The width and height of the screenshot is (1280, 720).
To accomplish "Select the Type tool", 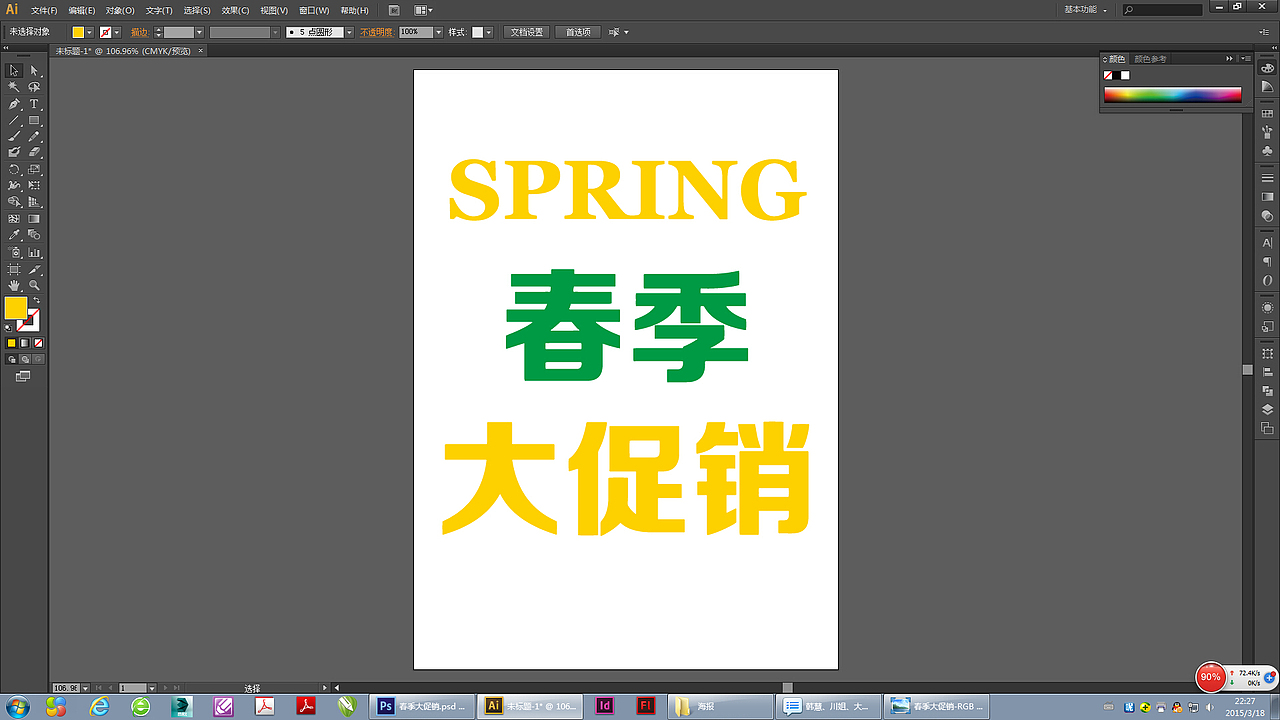I will (34, 104).
